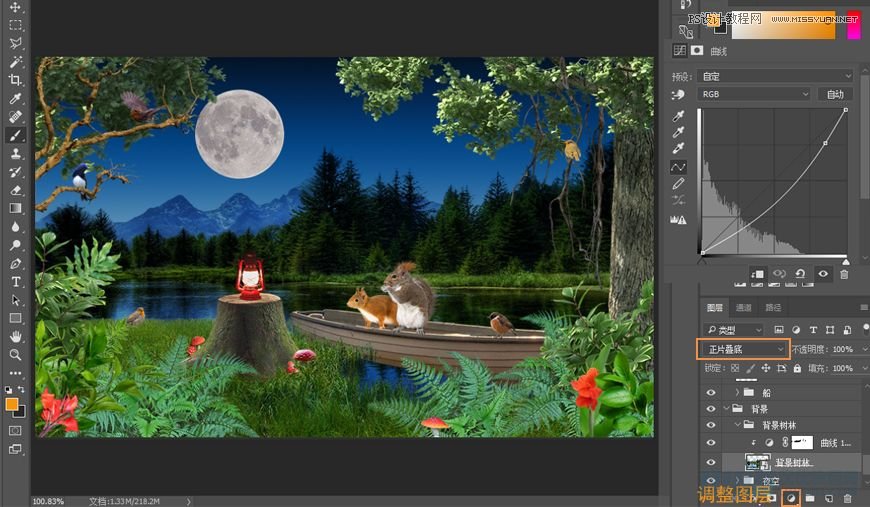This screenshot has height=507, width=870.
Task: Toggle curves adjustment visibility in Properties
Action: point(823,273)
